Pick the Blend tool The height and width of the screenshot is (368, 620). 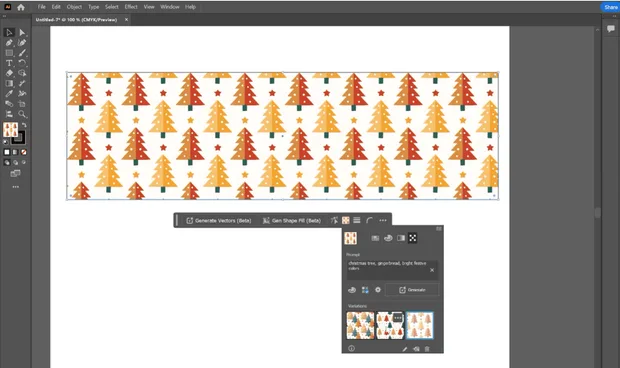[9, 104]
